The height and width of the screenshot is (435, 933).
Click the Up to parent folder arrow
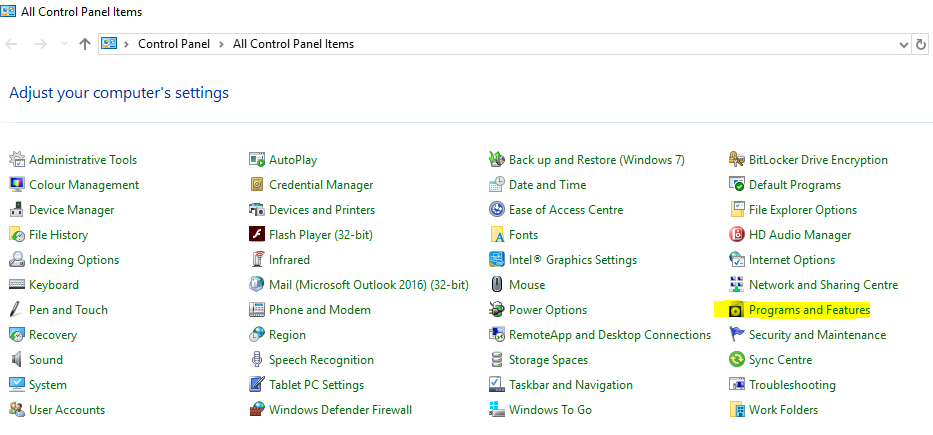(x=85, y=44)
